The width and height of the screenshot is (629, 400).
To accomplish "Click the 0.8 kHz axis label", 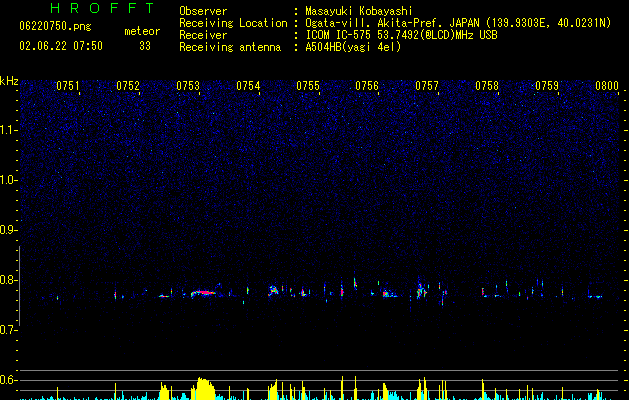I will click(9, 280).
